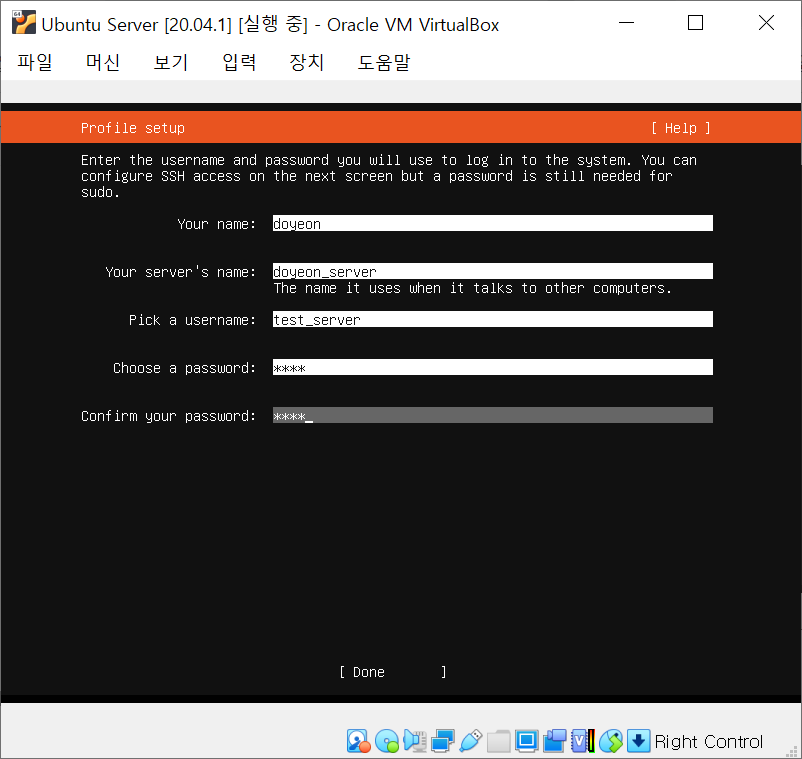802x759 pixels.
Task: Maximize the VirtualBox window
Action: (695, 23)
